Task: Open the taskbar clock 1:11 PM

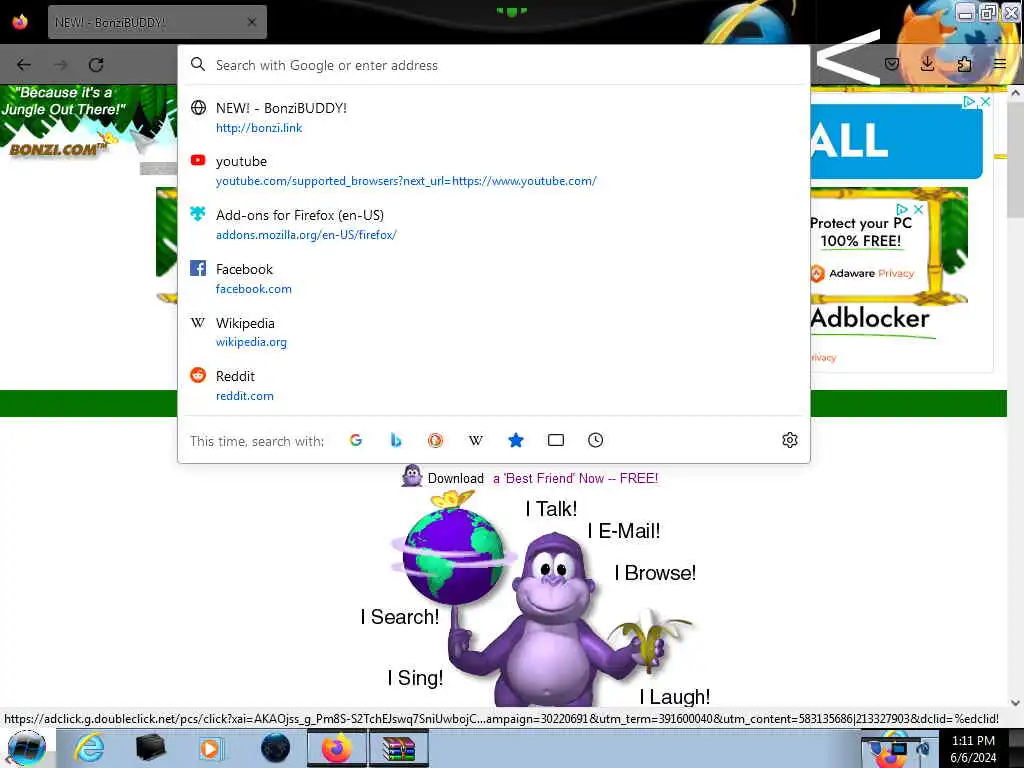Action: (973, 748)
